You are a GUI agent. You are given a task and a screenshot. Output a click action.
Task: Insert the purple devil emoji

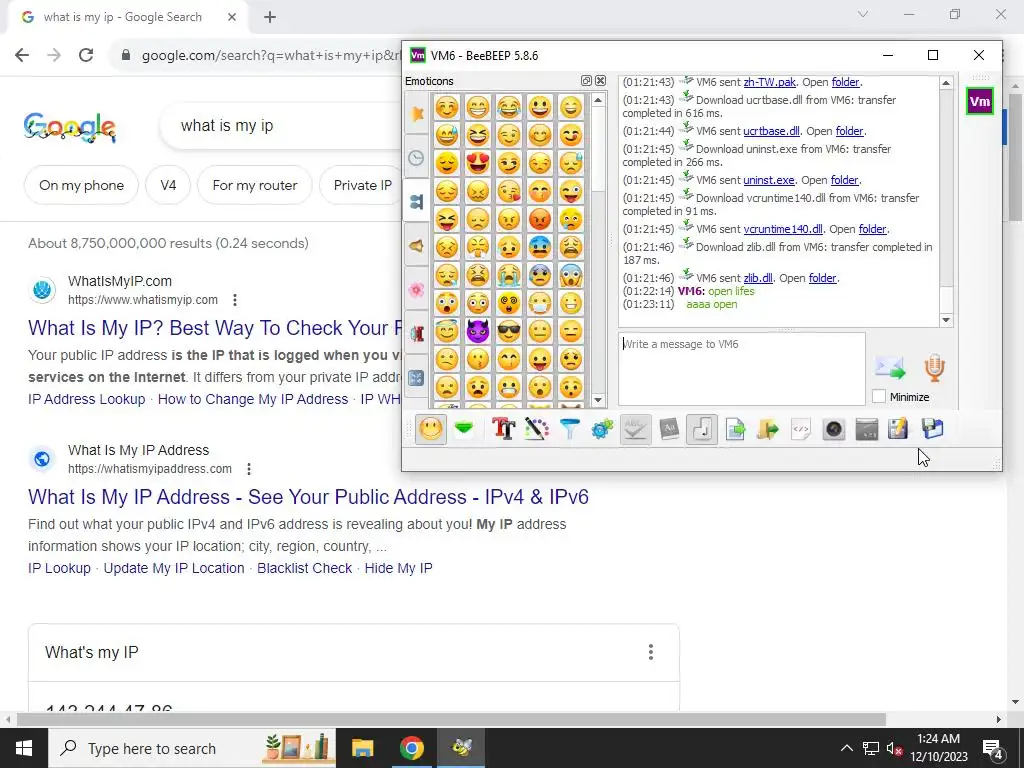pos(478,331)
